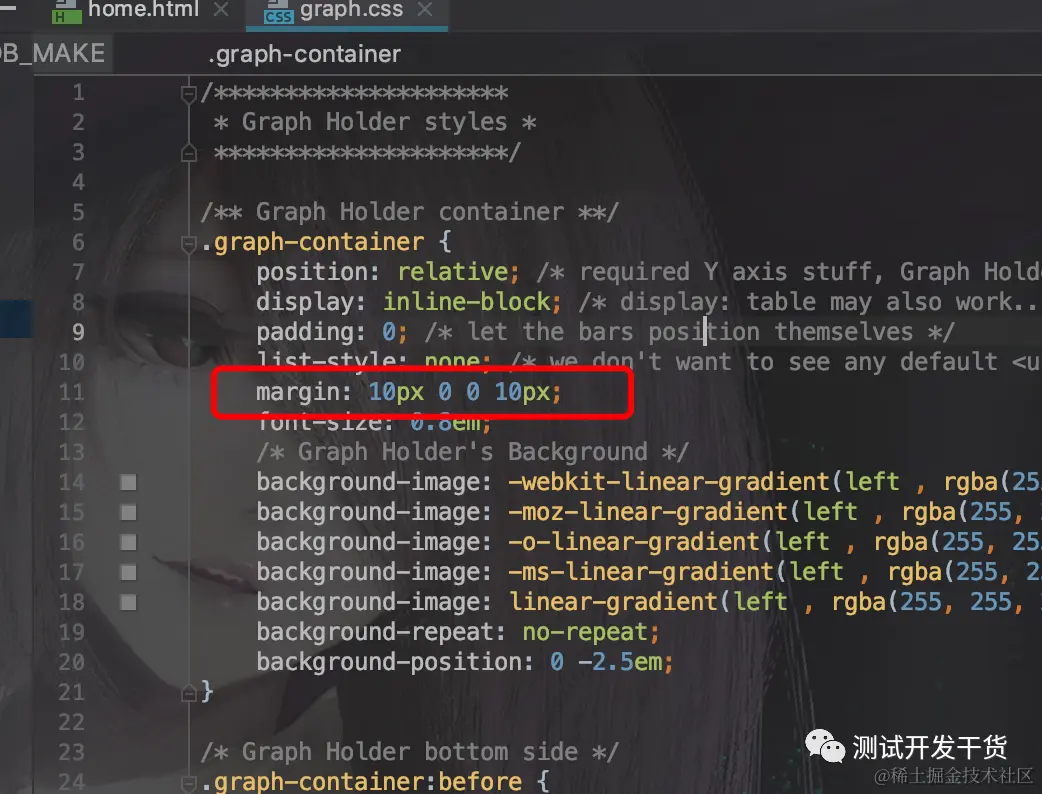
Task: Collapse the .graph-container:before rule at line 24
Action: point(189,784)
